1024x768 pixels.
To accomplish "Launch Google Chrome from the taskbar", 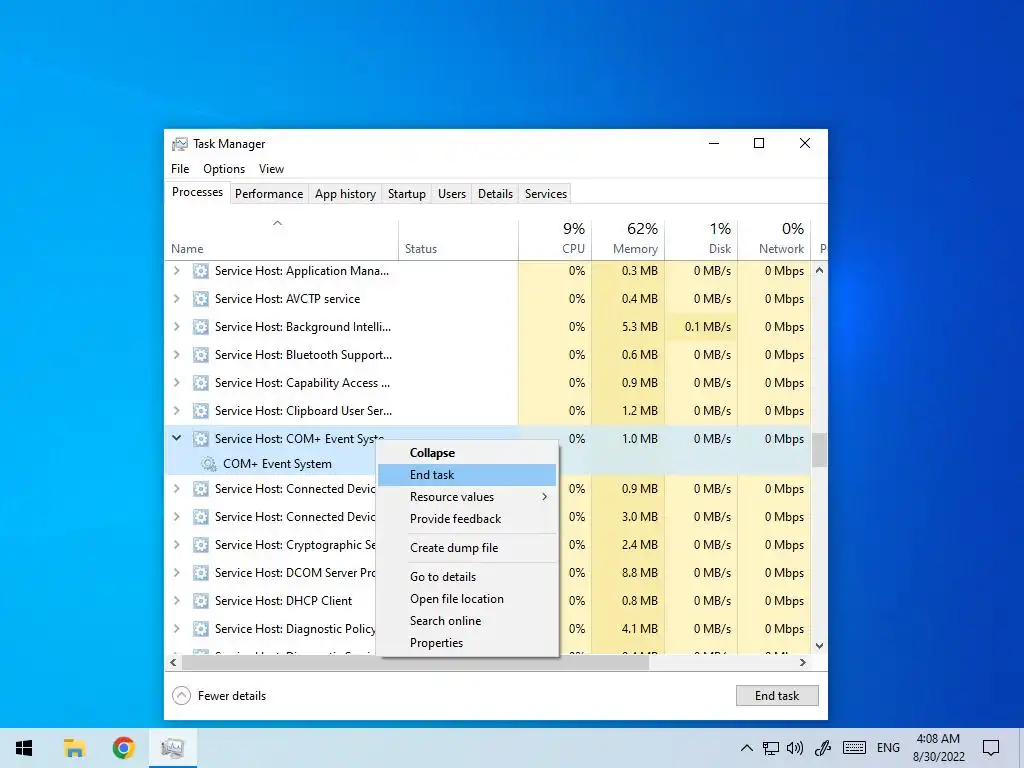I will (x=123, y=748).
